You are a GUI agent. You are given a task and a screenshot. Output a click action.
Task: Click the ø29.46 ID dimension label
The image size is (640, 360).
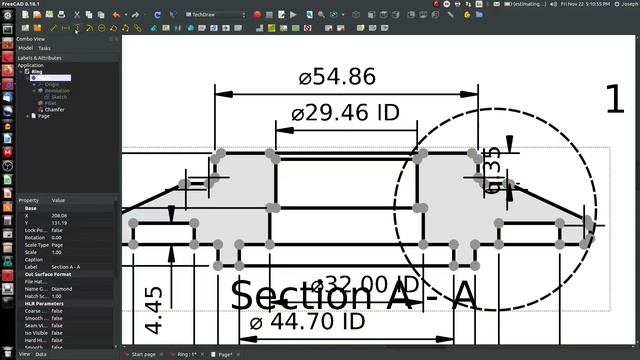[345, 113]
